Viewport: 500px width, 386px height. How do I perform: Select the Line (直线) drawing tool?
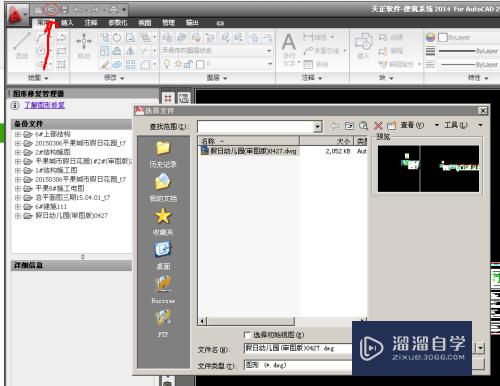pos(22,46)
